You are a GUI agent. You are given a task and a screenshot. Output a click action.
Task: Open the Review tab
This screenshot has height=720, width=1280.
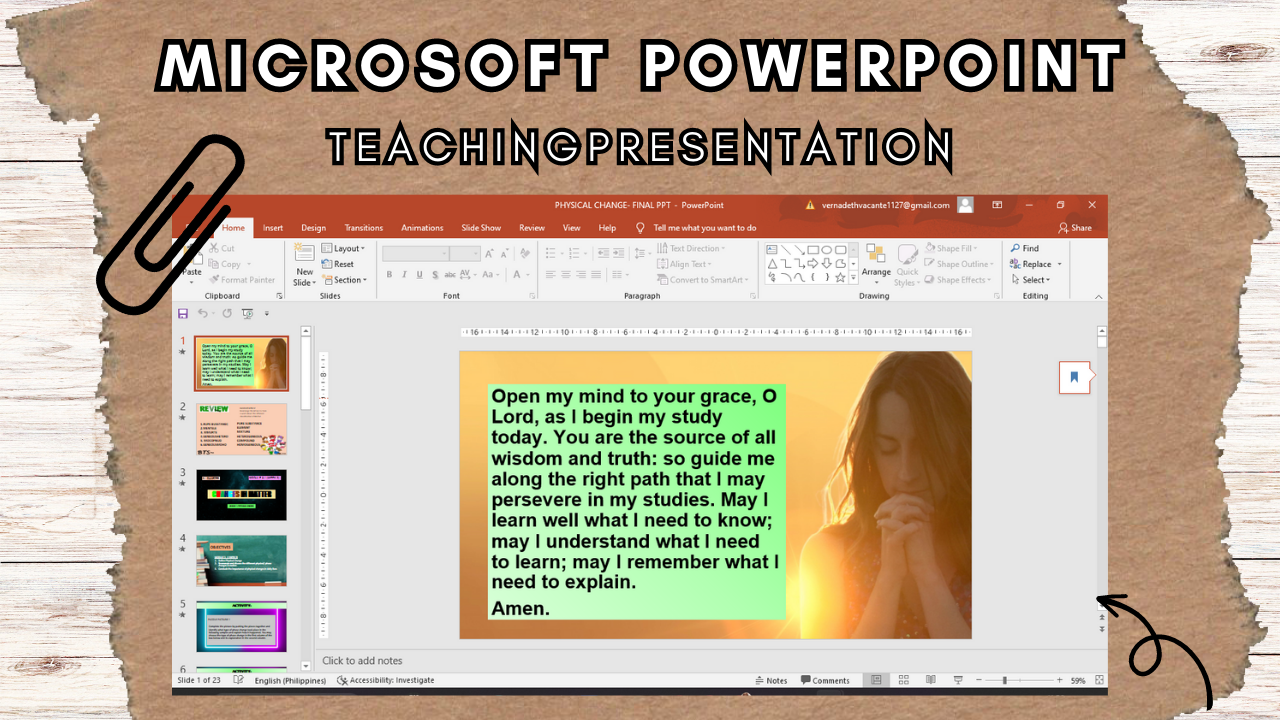pyautogui.click(x=532, y=228)
